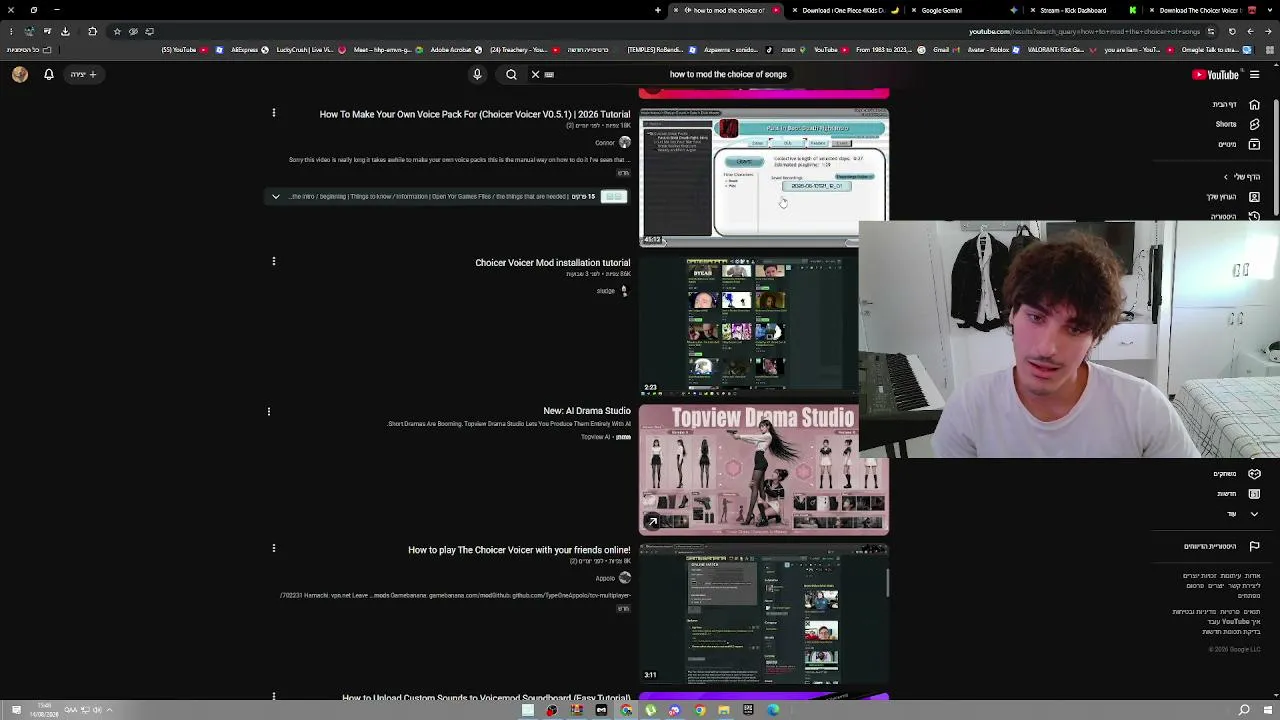Open the YouTube notifications bell
This screenshot has width=1280, height=720.
pos(48,74)
